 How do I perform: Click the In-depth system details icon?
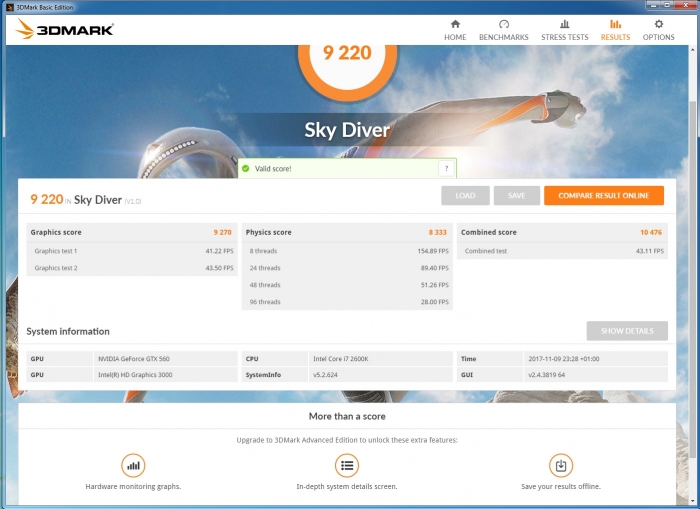(347, 465)
